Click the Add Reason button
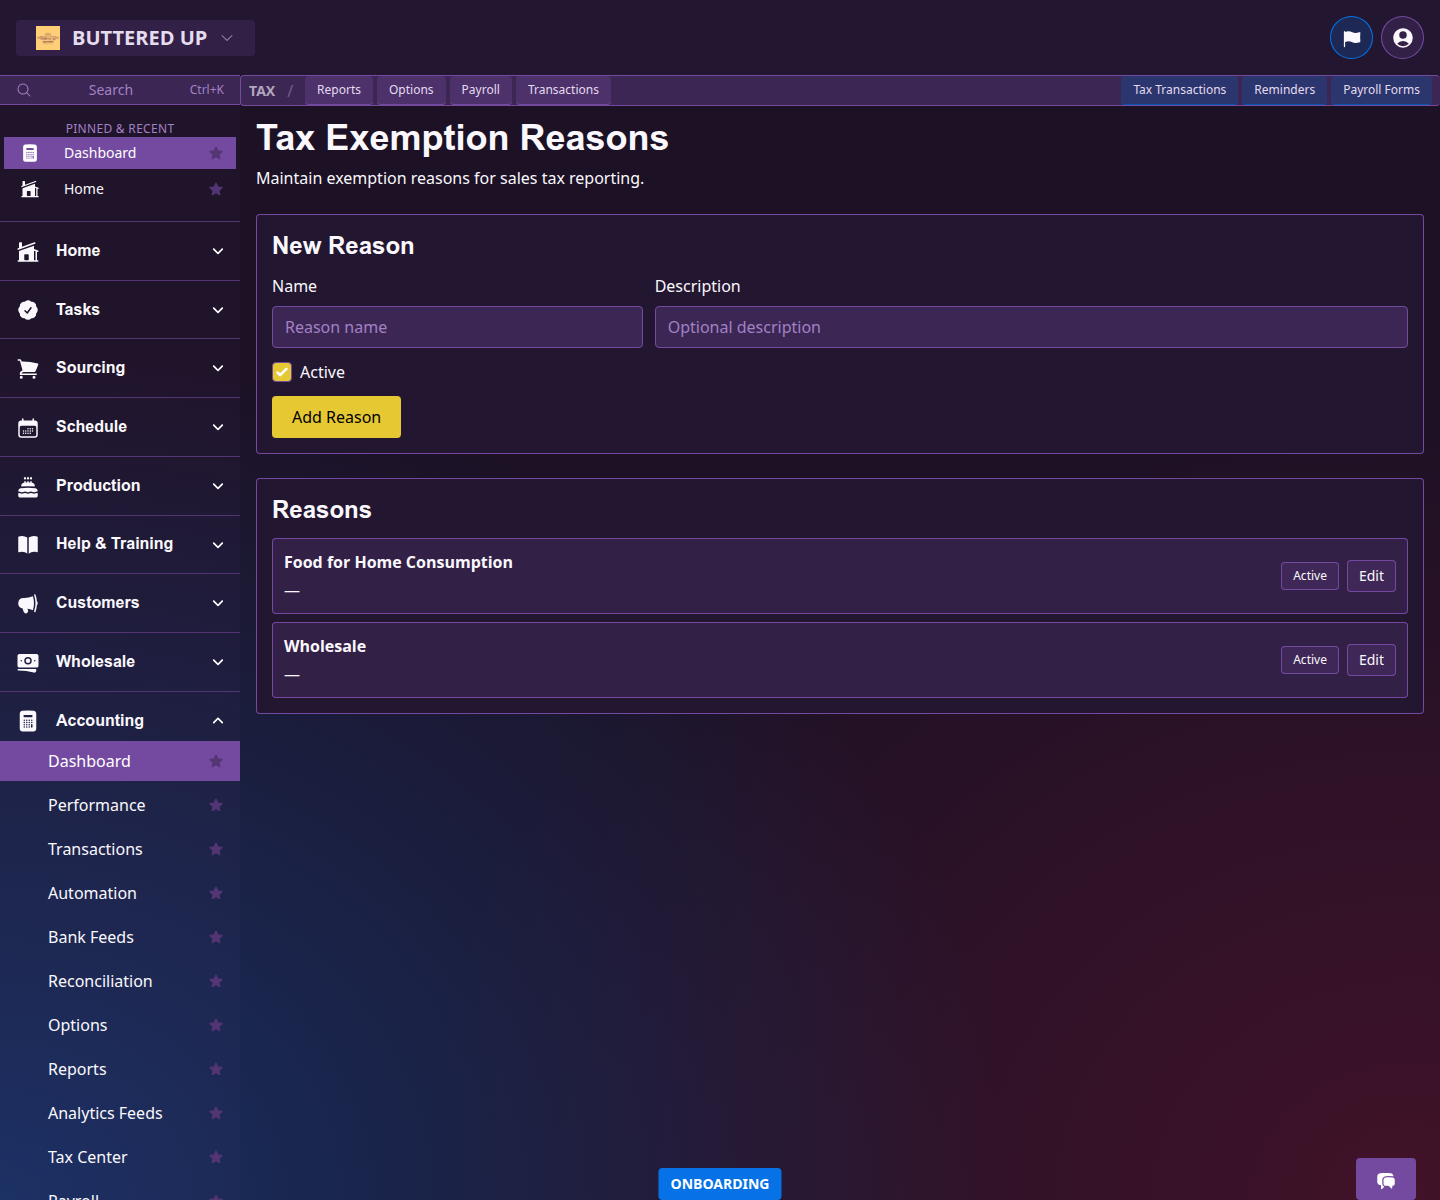 [336, 417]
